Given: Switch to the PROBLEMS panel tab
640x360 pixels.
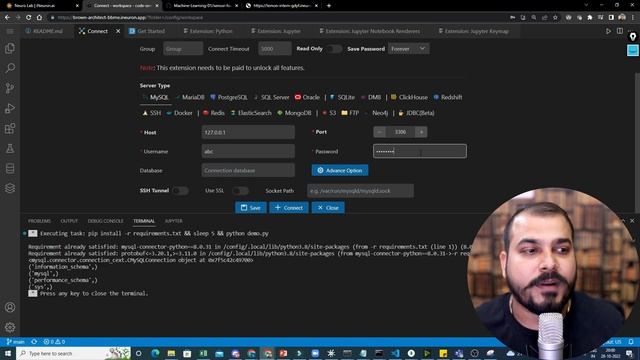Looking at the screenshot, I should tap(39, 221).
